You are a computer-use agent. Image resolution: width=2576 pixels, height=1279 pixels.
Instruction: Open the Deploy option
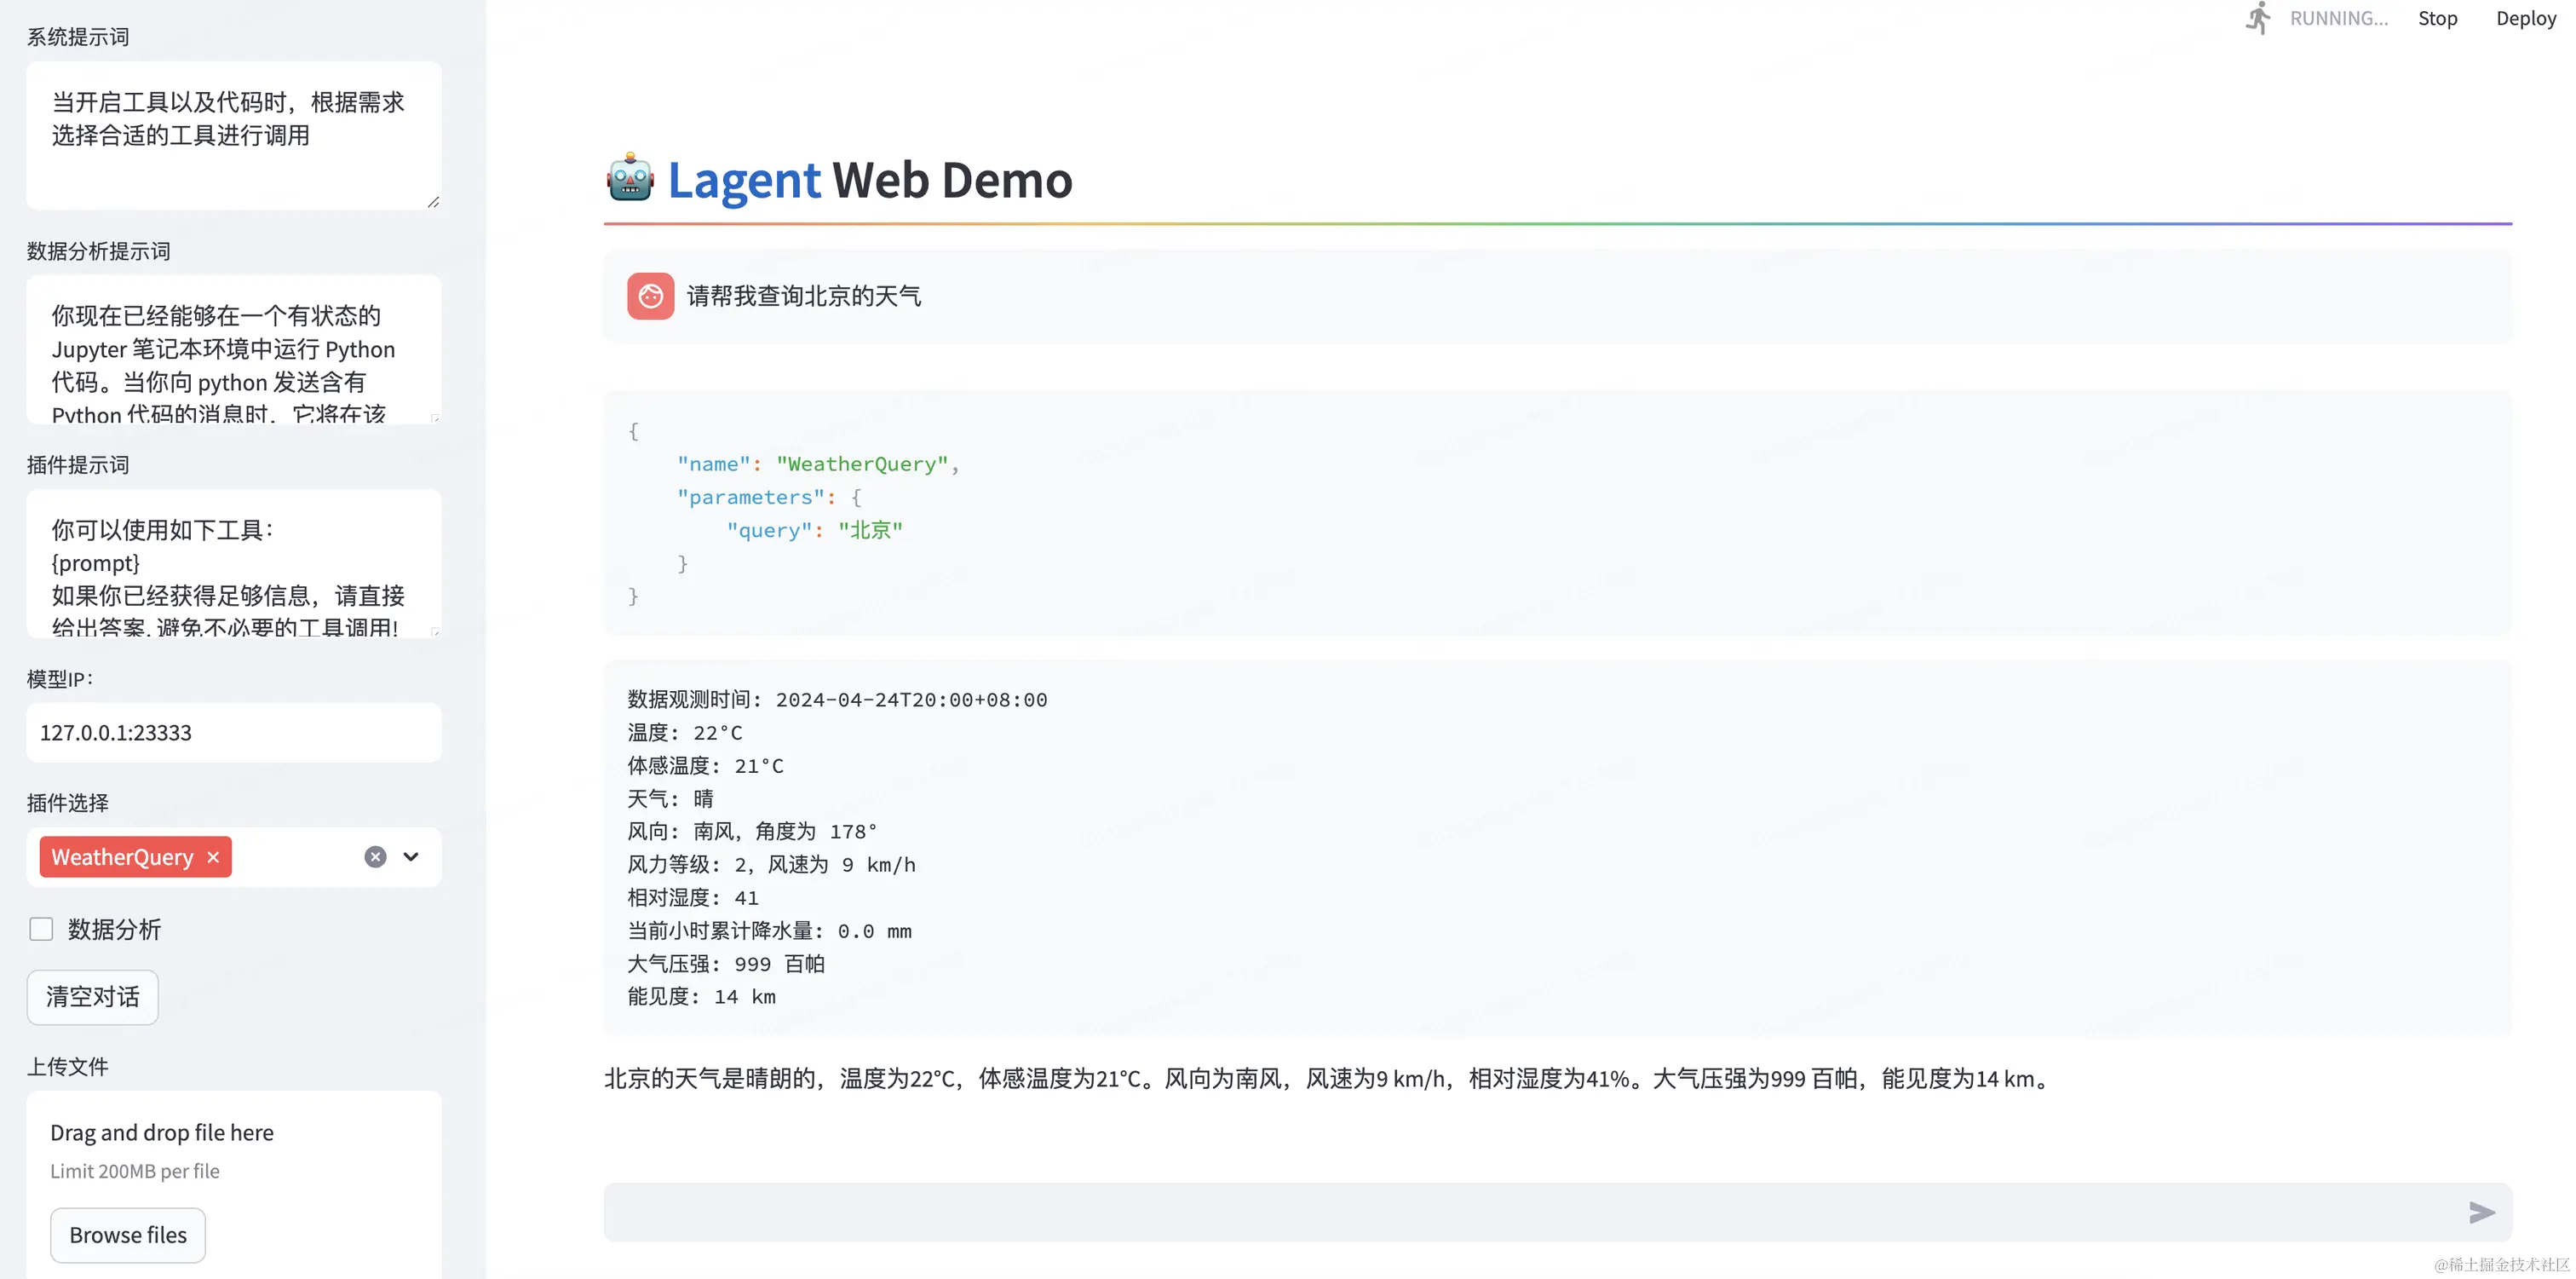[2525, 18]
